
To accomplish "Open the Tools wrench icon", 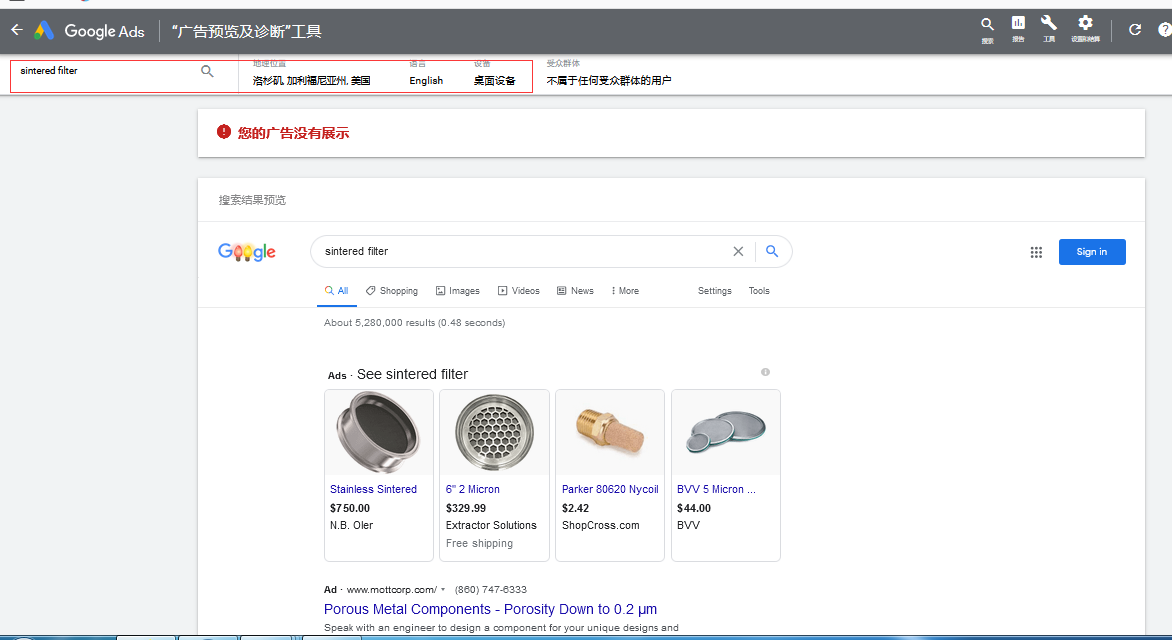I will (1049, 24).
